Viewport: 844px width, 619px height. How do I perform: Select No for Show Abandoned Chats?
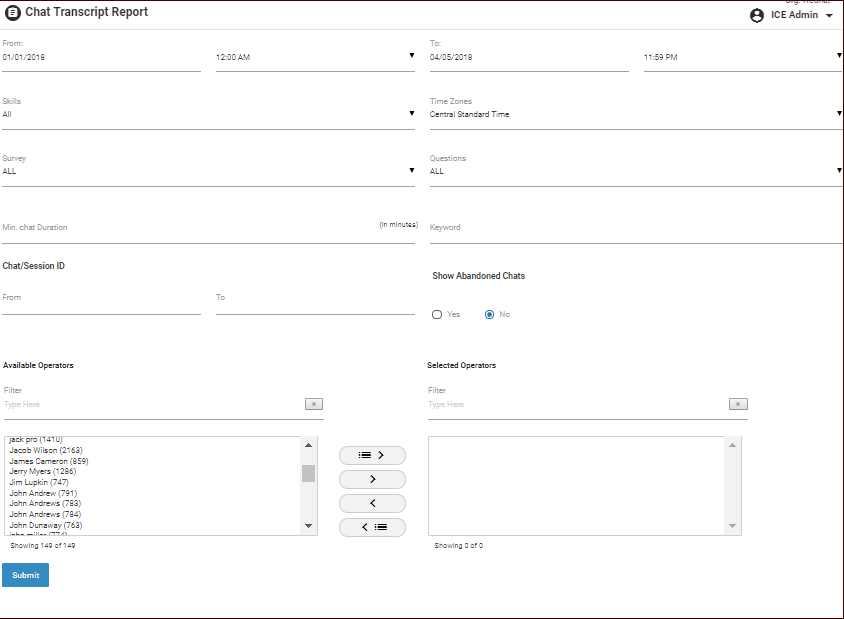(489, 314)
